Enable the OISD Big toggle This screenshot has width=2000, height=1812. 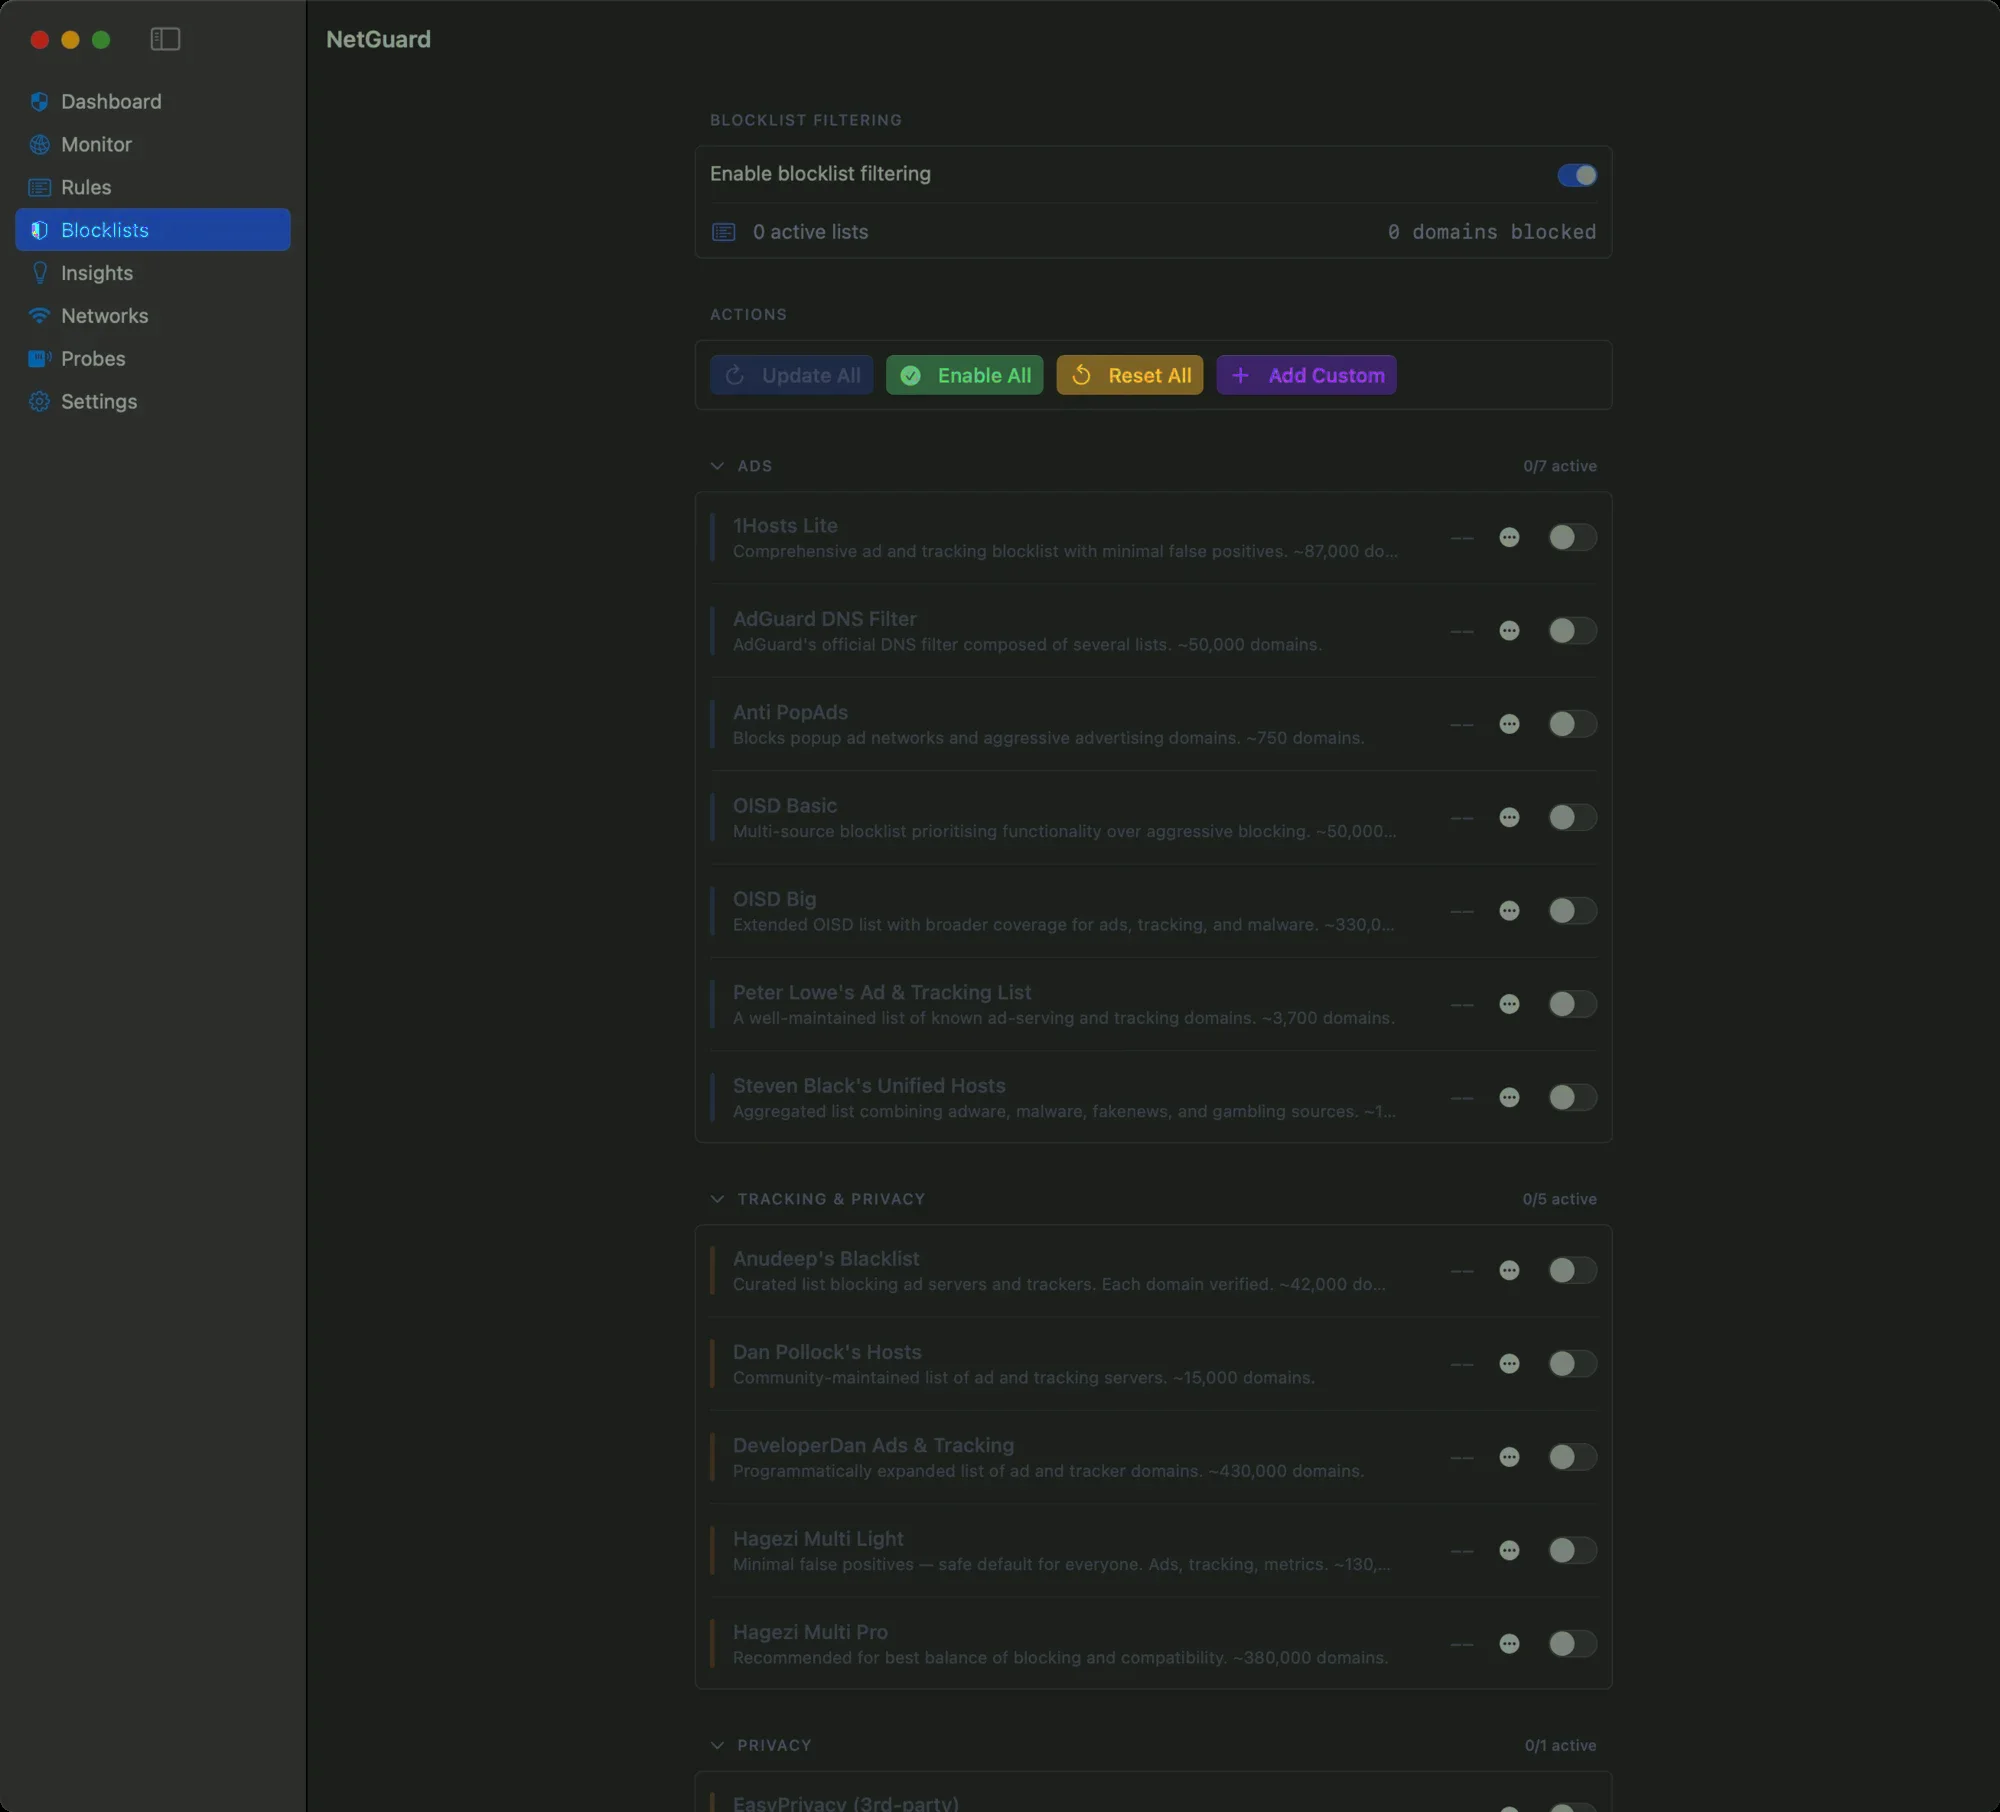pos(1572,910)
